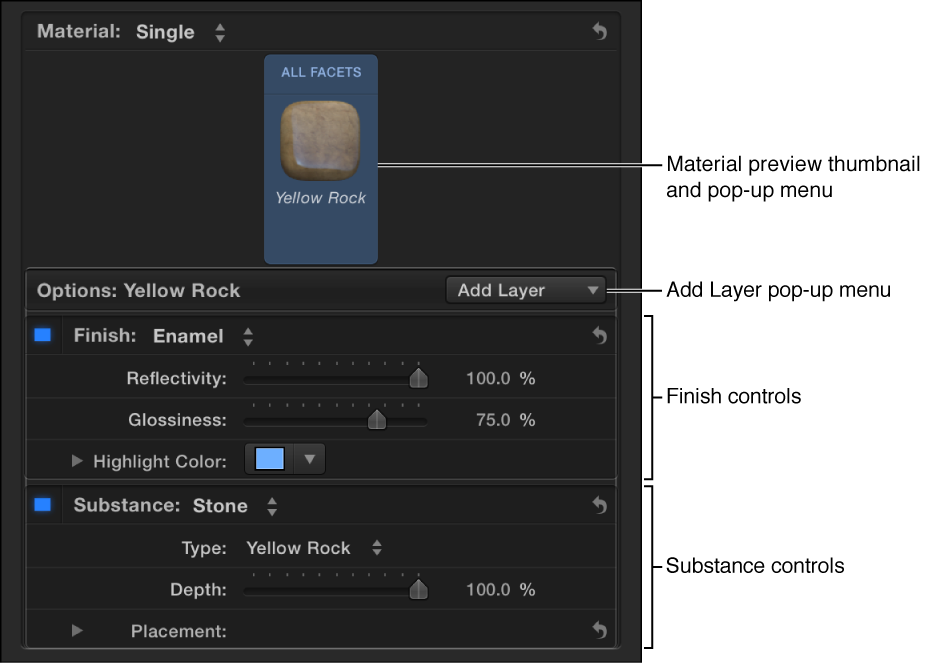This screenshot has width=950, height=664.
Task: Open the Material Single pop-up menu
Action: tap(181, 32)
